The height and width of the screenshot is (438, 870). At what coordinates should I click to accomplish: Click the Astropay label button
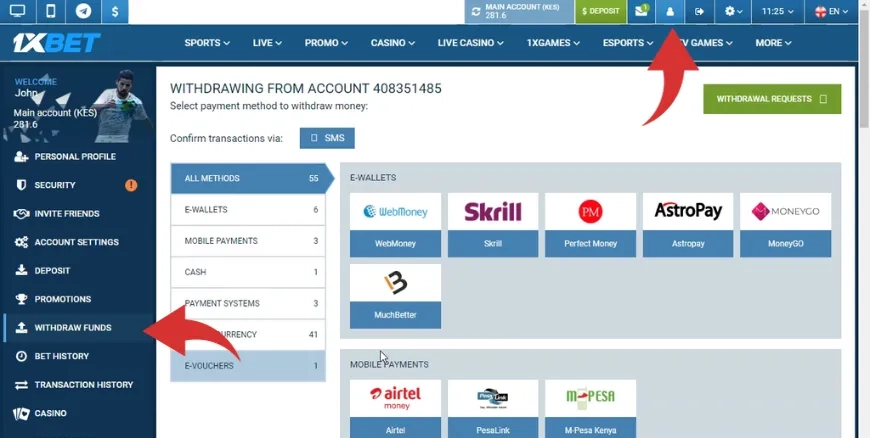click(x=688, y=244)
